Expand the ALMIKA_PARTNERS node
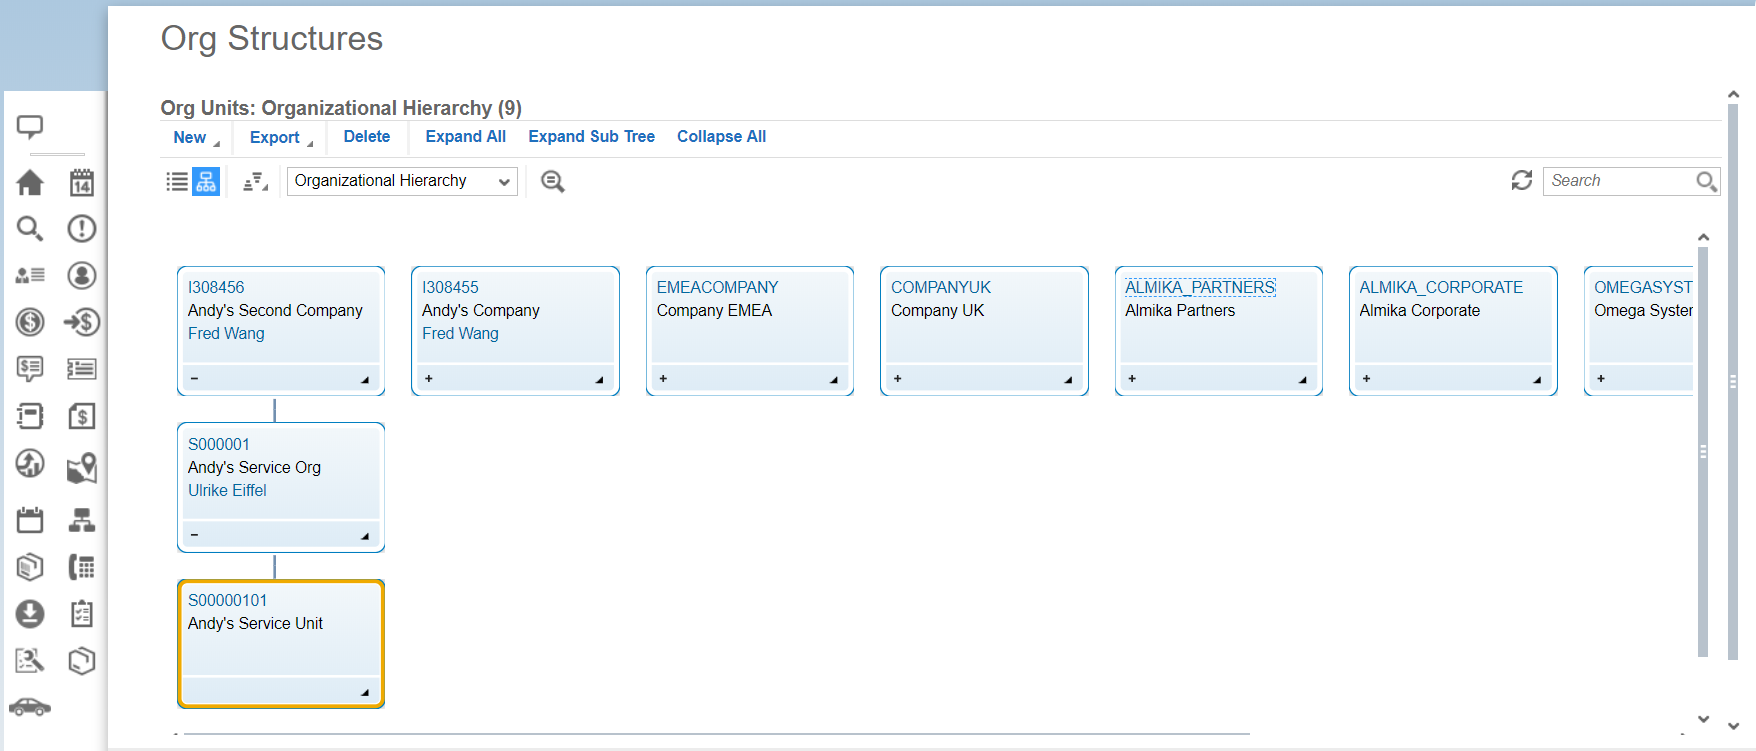This screenshot has width=1756, height=751. tap(1132, 379)
